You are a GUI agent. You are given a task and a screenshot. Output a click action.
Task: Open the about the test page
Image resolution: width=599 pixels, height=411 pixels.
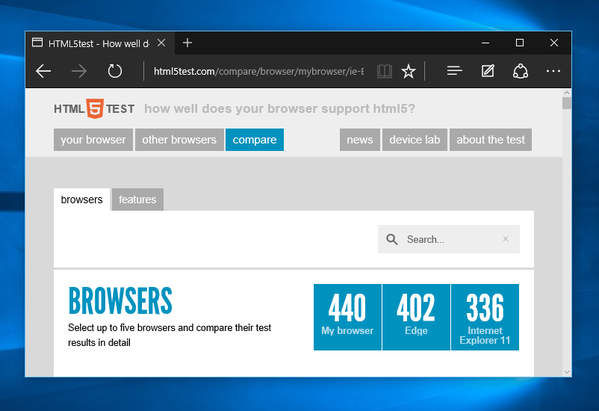491,140
